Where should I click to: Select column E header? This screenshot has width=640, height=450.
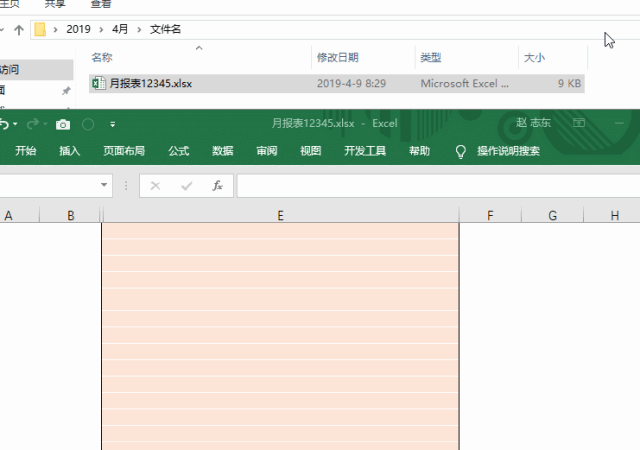click(x=280, y=215)
